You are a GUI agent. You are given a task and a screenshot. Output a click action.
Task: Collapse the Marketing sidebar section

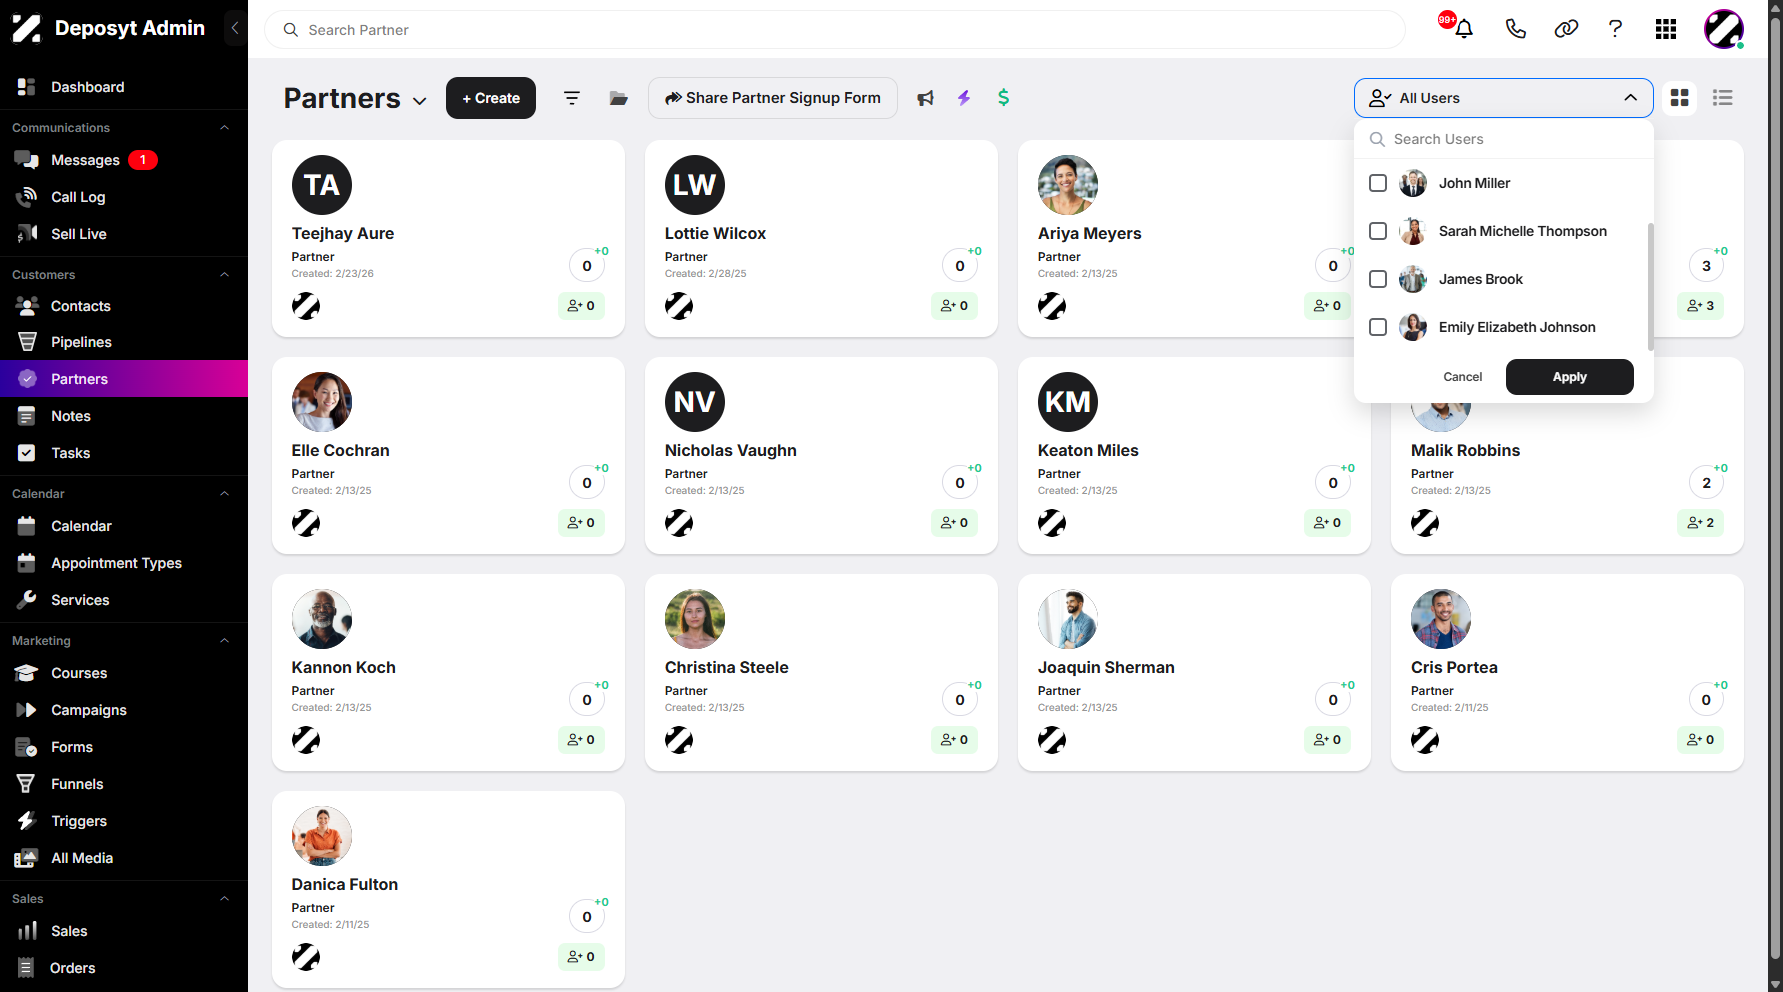tap(225, 641)
